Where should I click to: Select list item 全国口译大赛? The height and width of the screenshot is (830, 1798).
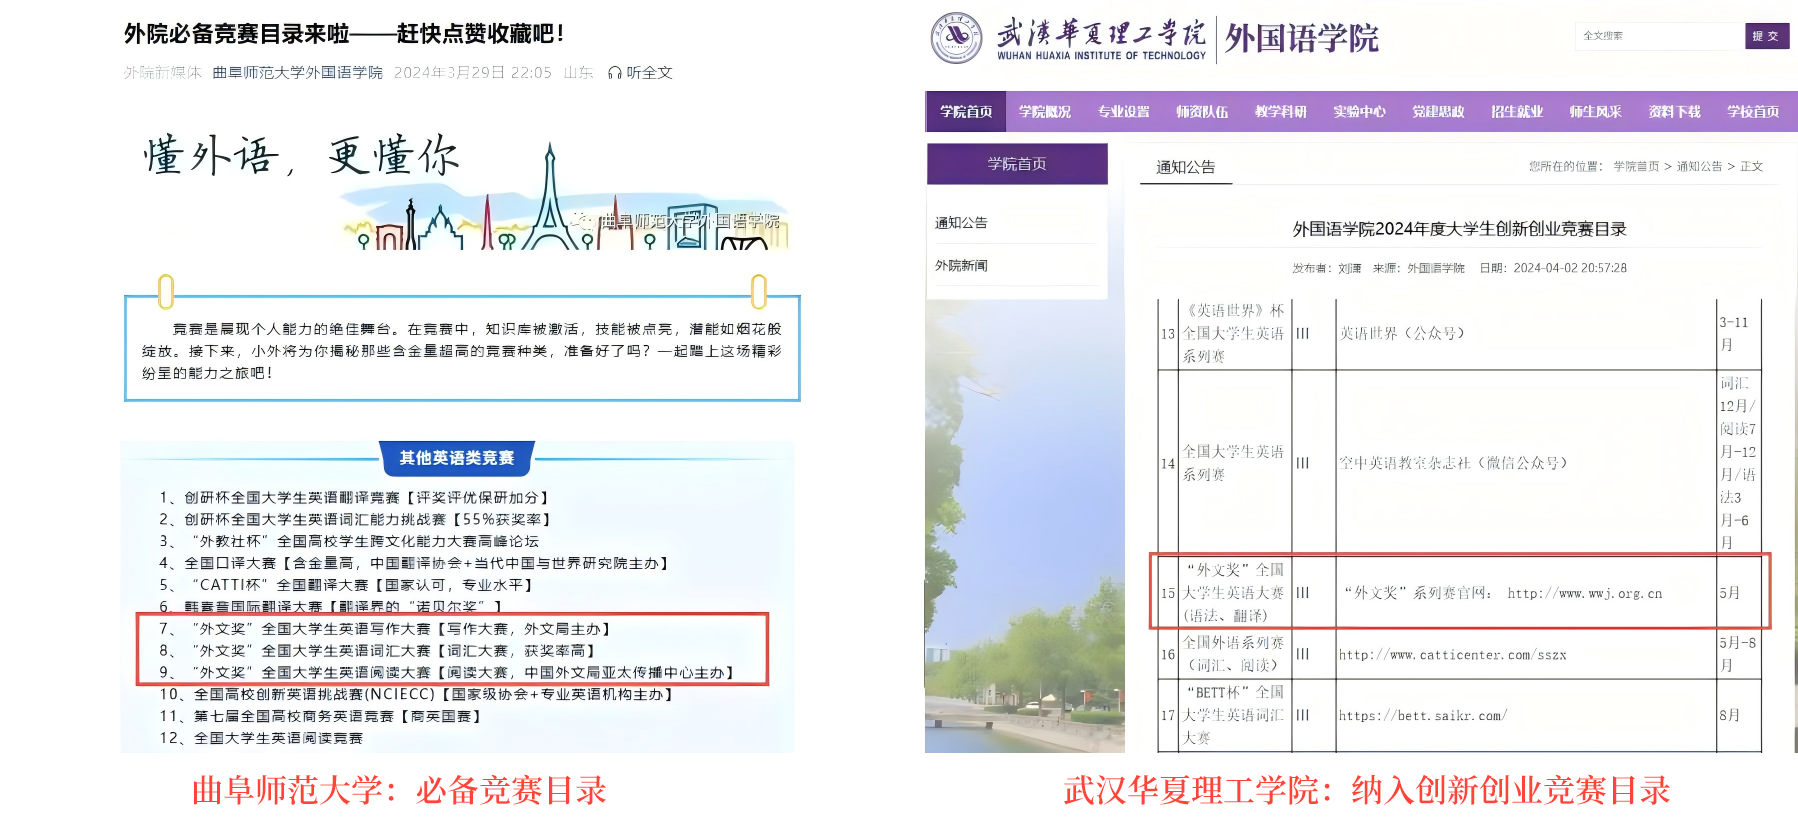(x=414, y=564)
